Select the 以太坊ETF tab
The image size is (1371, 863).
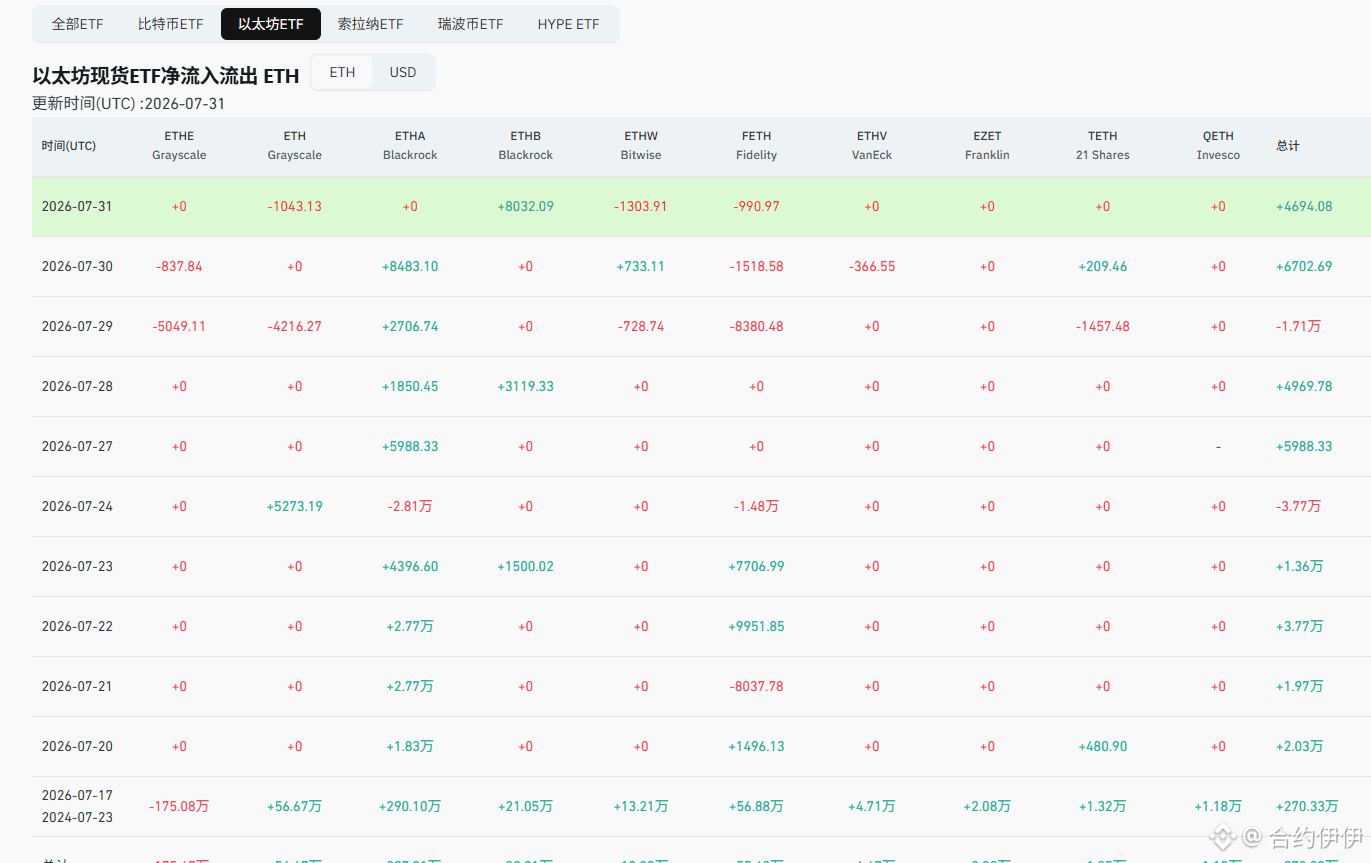pos(271,24)
